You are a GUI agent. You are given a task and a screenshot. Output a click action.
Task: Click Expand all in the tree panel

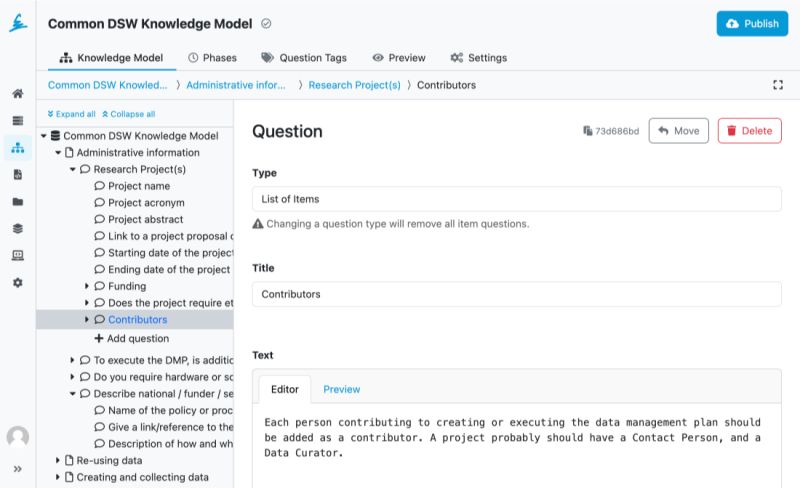(x=71, y=114)
